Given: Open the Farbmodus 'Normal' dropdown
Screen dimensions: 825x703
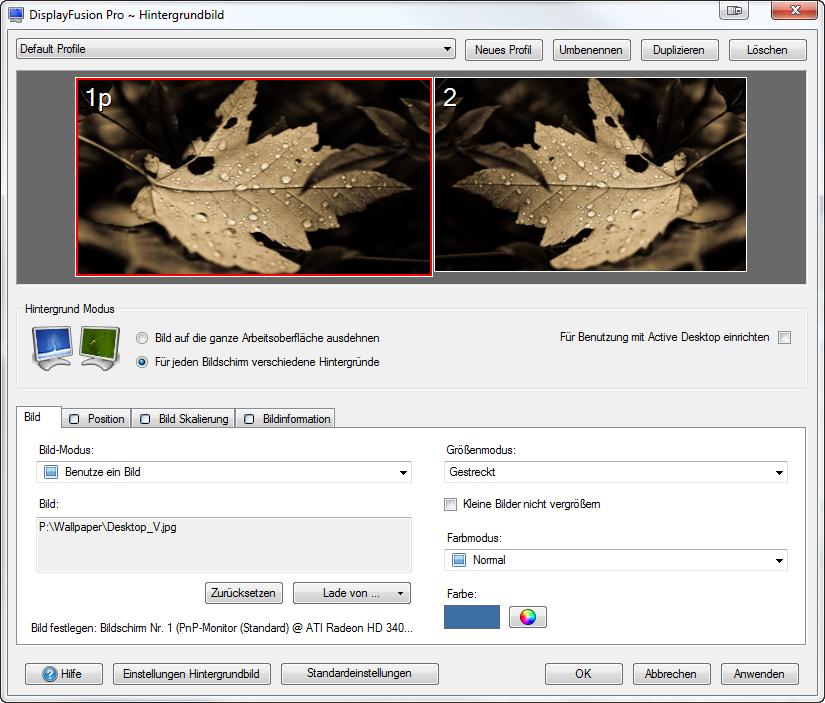Looking at the screenshot, I should [x=616, y=560].
